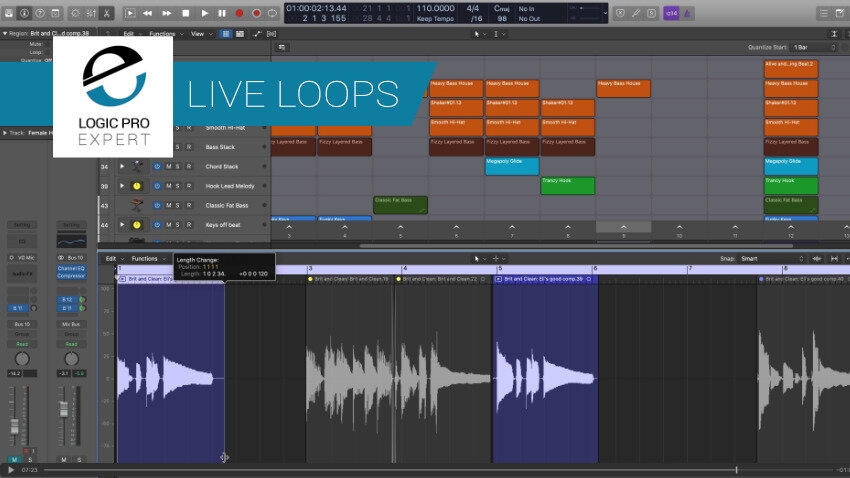Mute the Chord Stack track
Viewport: 850px width, 478px height.
(x=169, y=166)
